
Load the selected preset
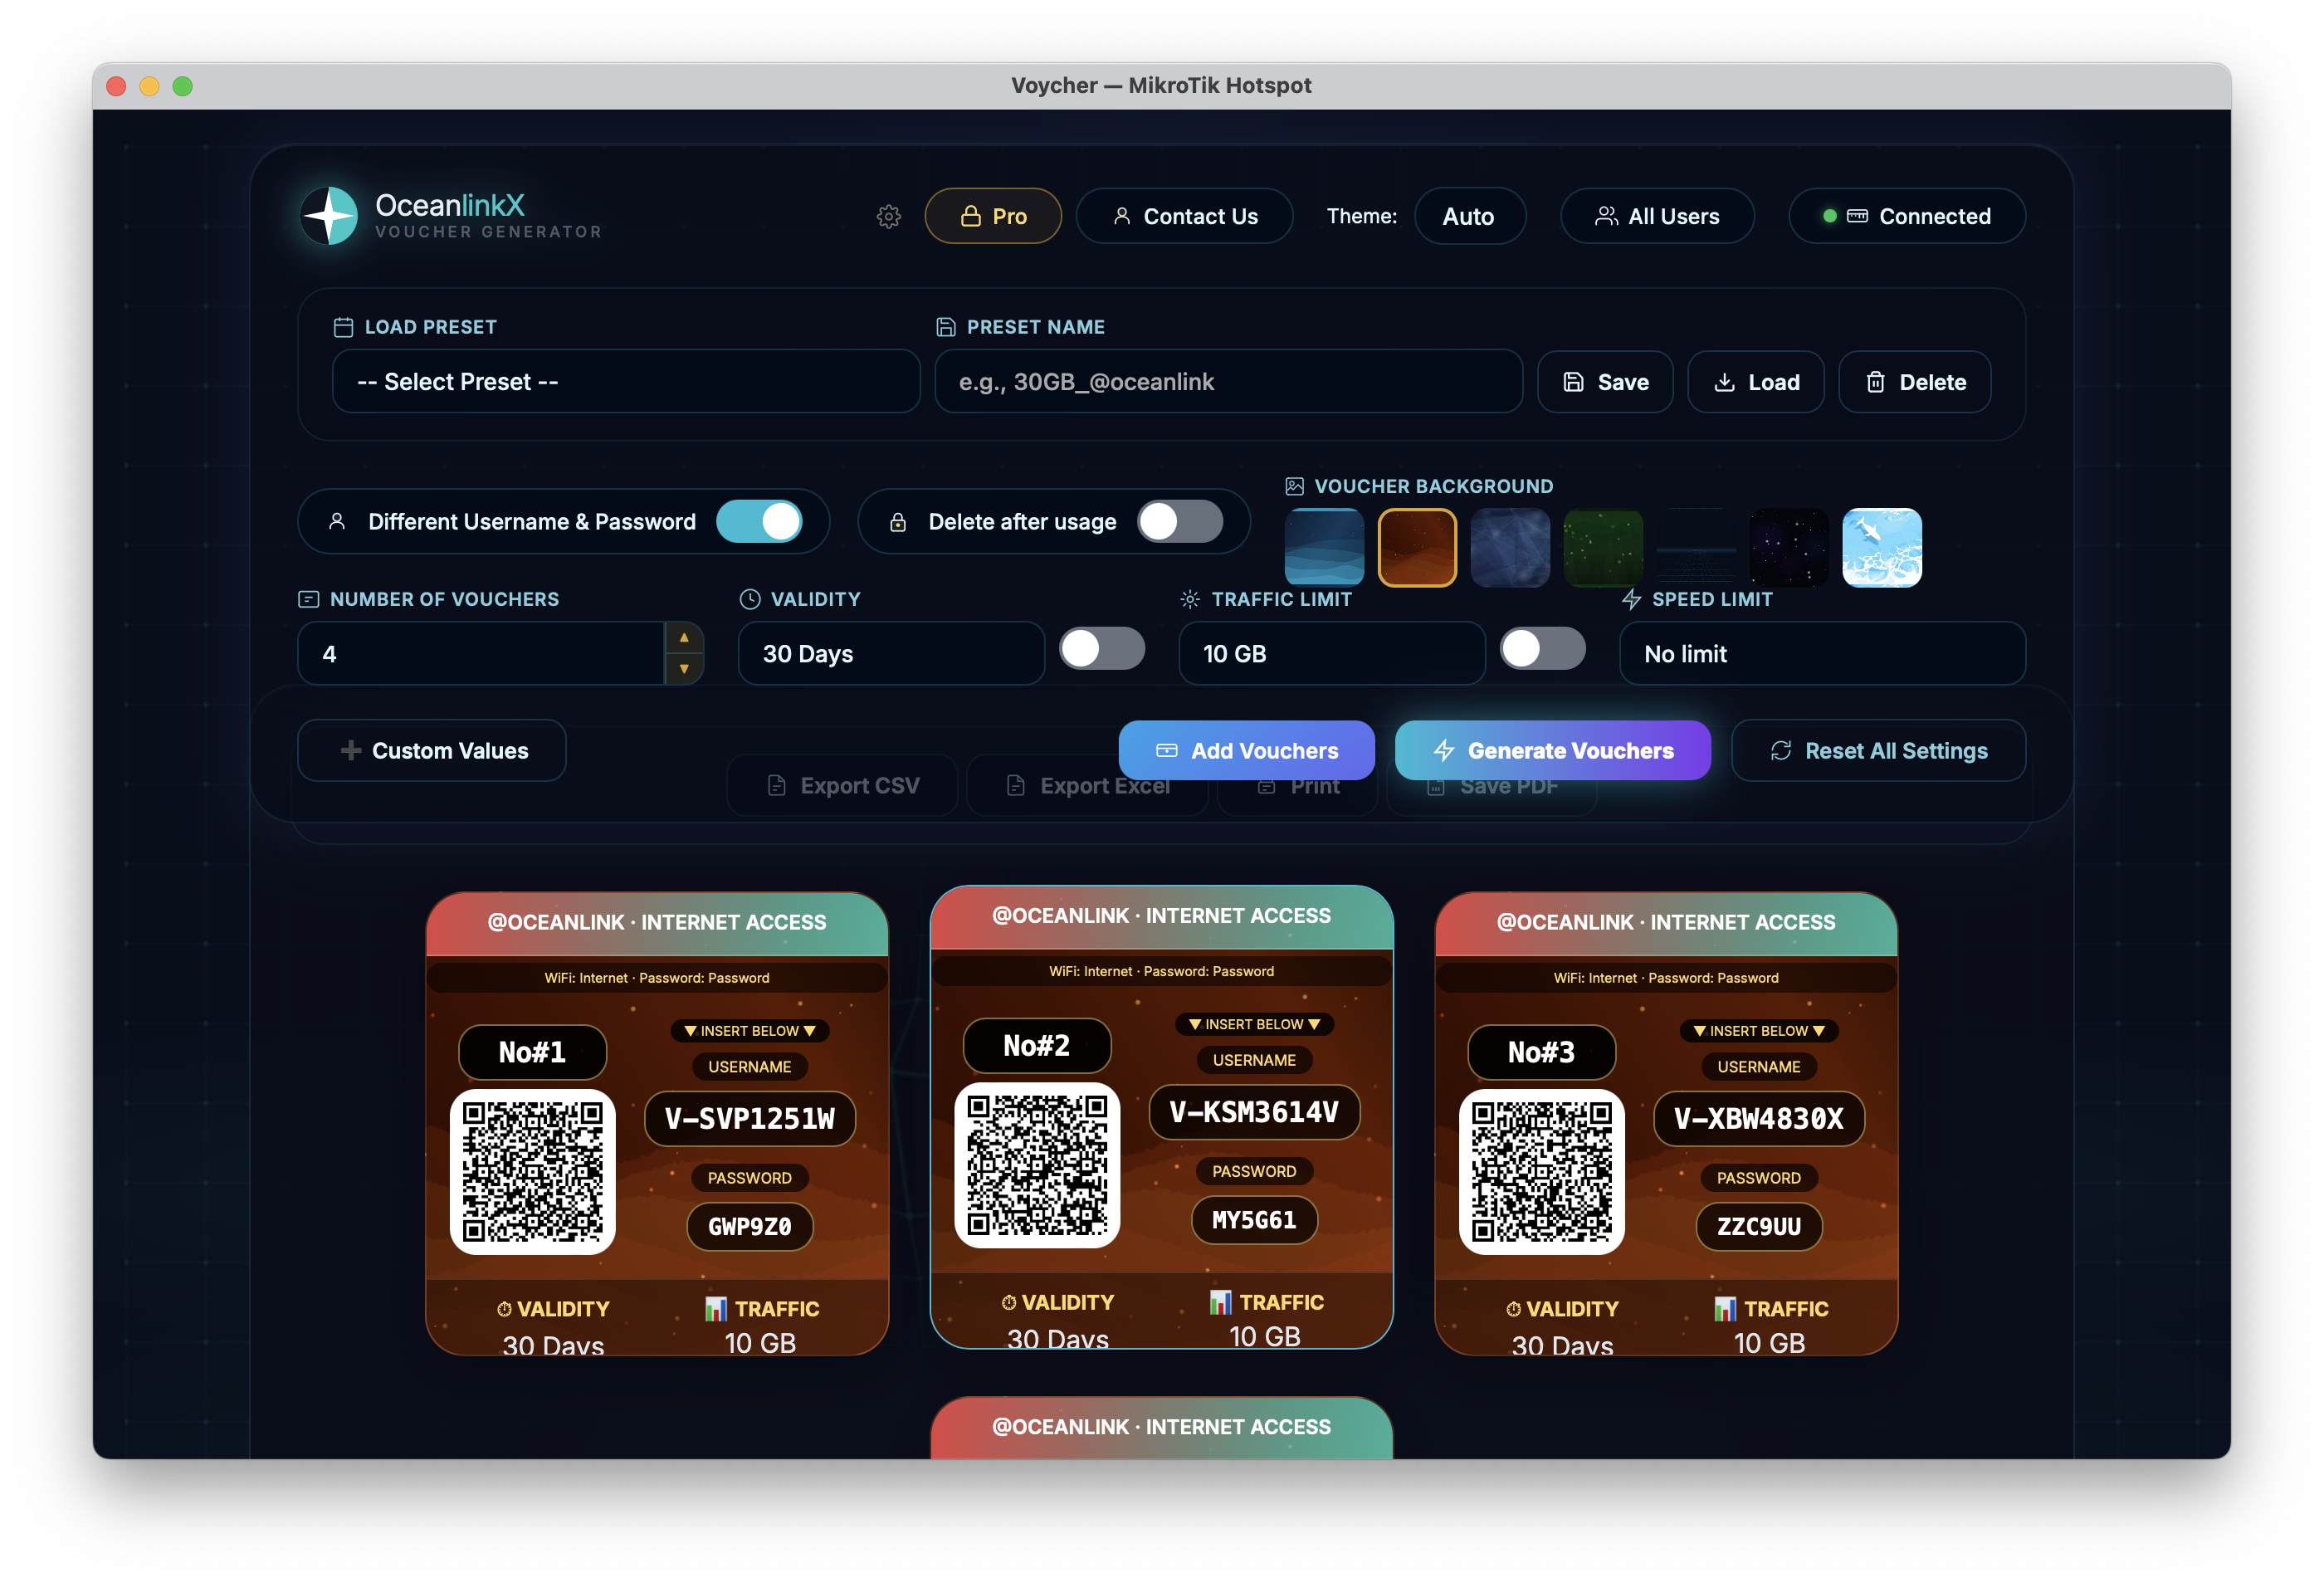pos(1756,382)
